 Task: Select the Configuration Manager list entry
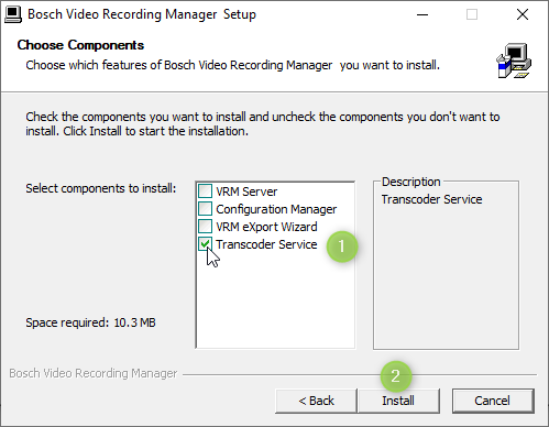(276, 209)
